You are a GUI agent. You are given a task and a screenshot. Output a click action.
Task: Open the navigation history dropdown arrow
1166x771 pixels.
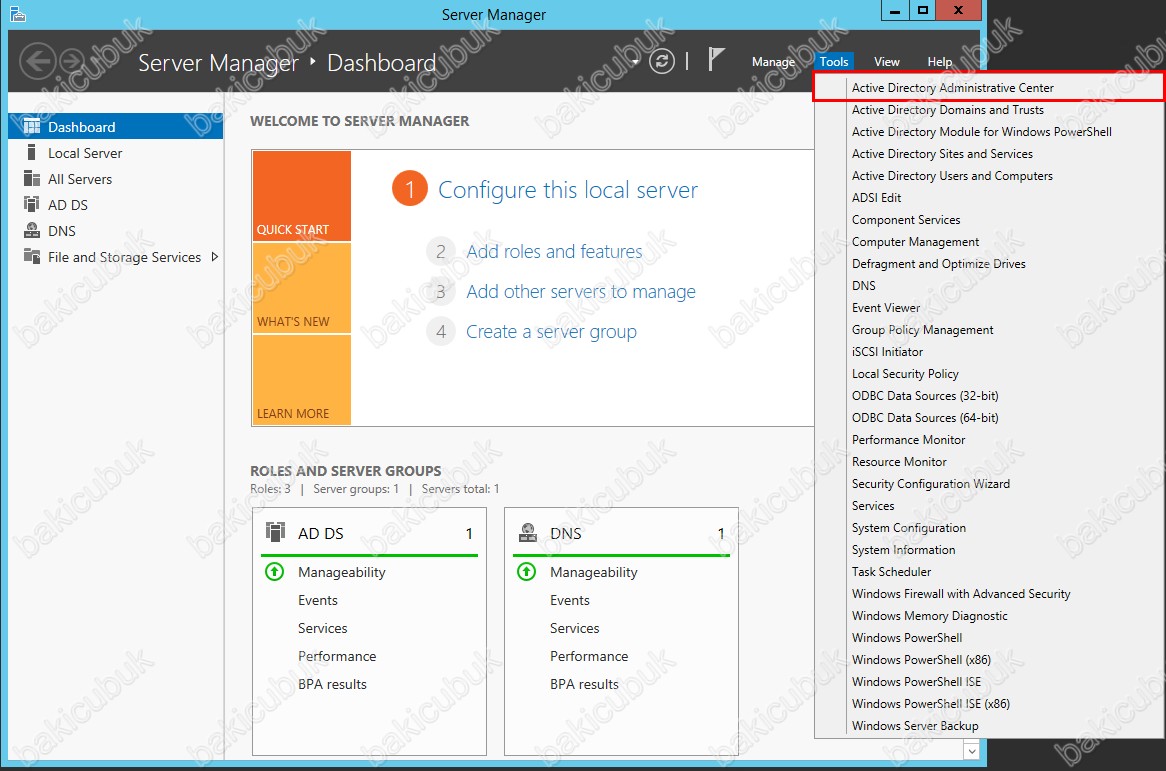(635, 62)
